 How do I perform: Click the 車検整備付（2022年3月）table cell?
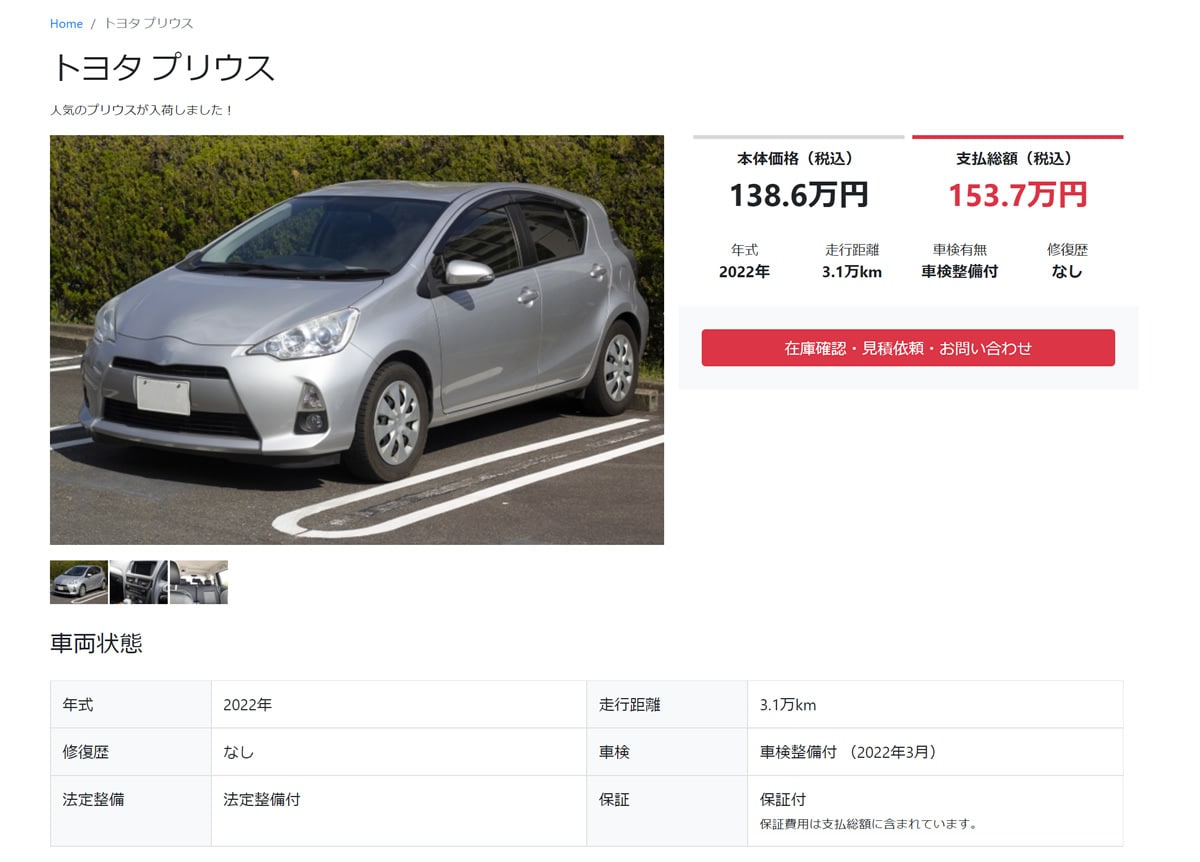935,751
